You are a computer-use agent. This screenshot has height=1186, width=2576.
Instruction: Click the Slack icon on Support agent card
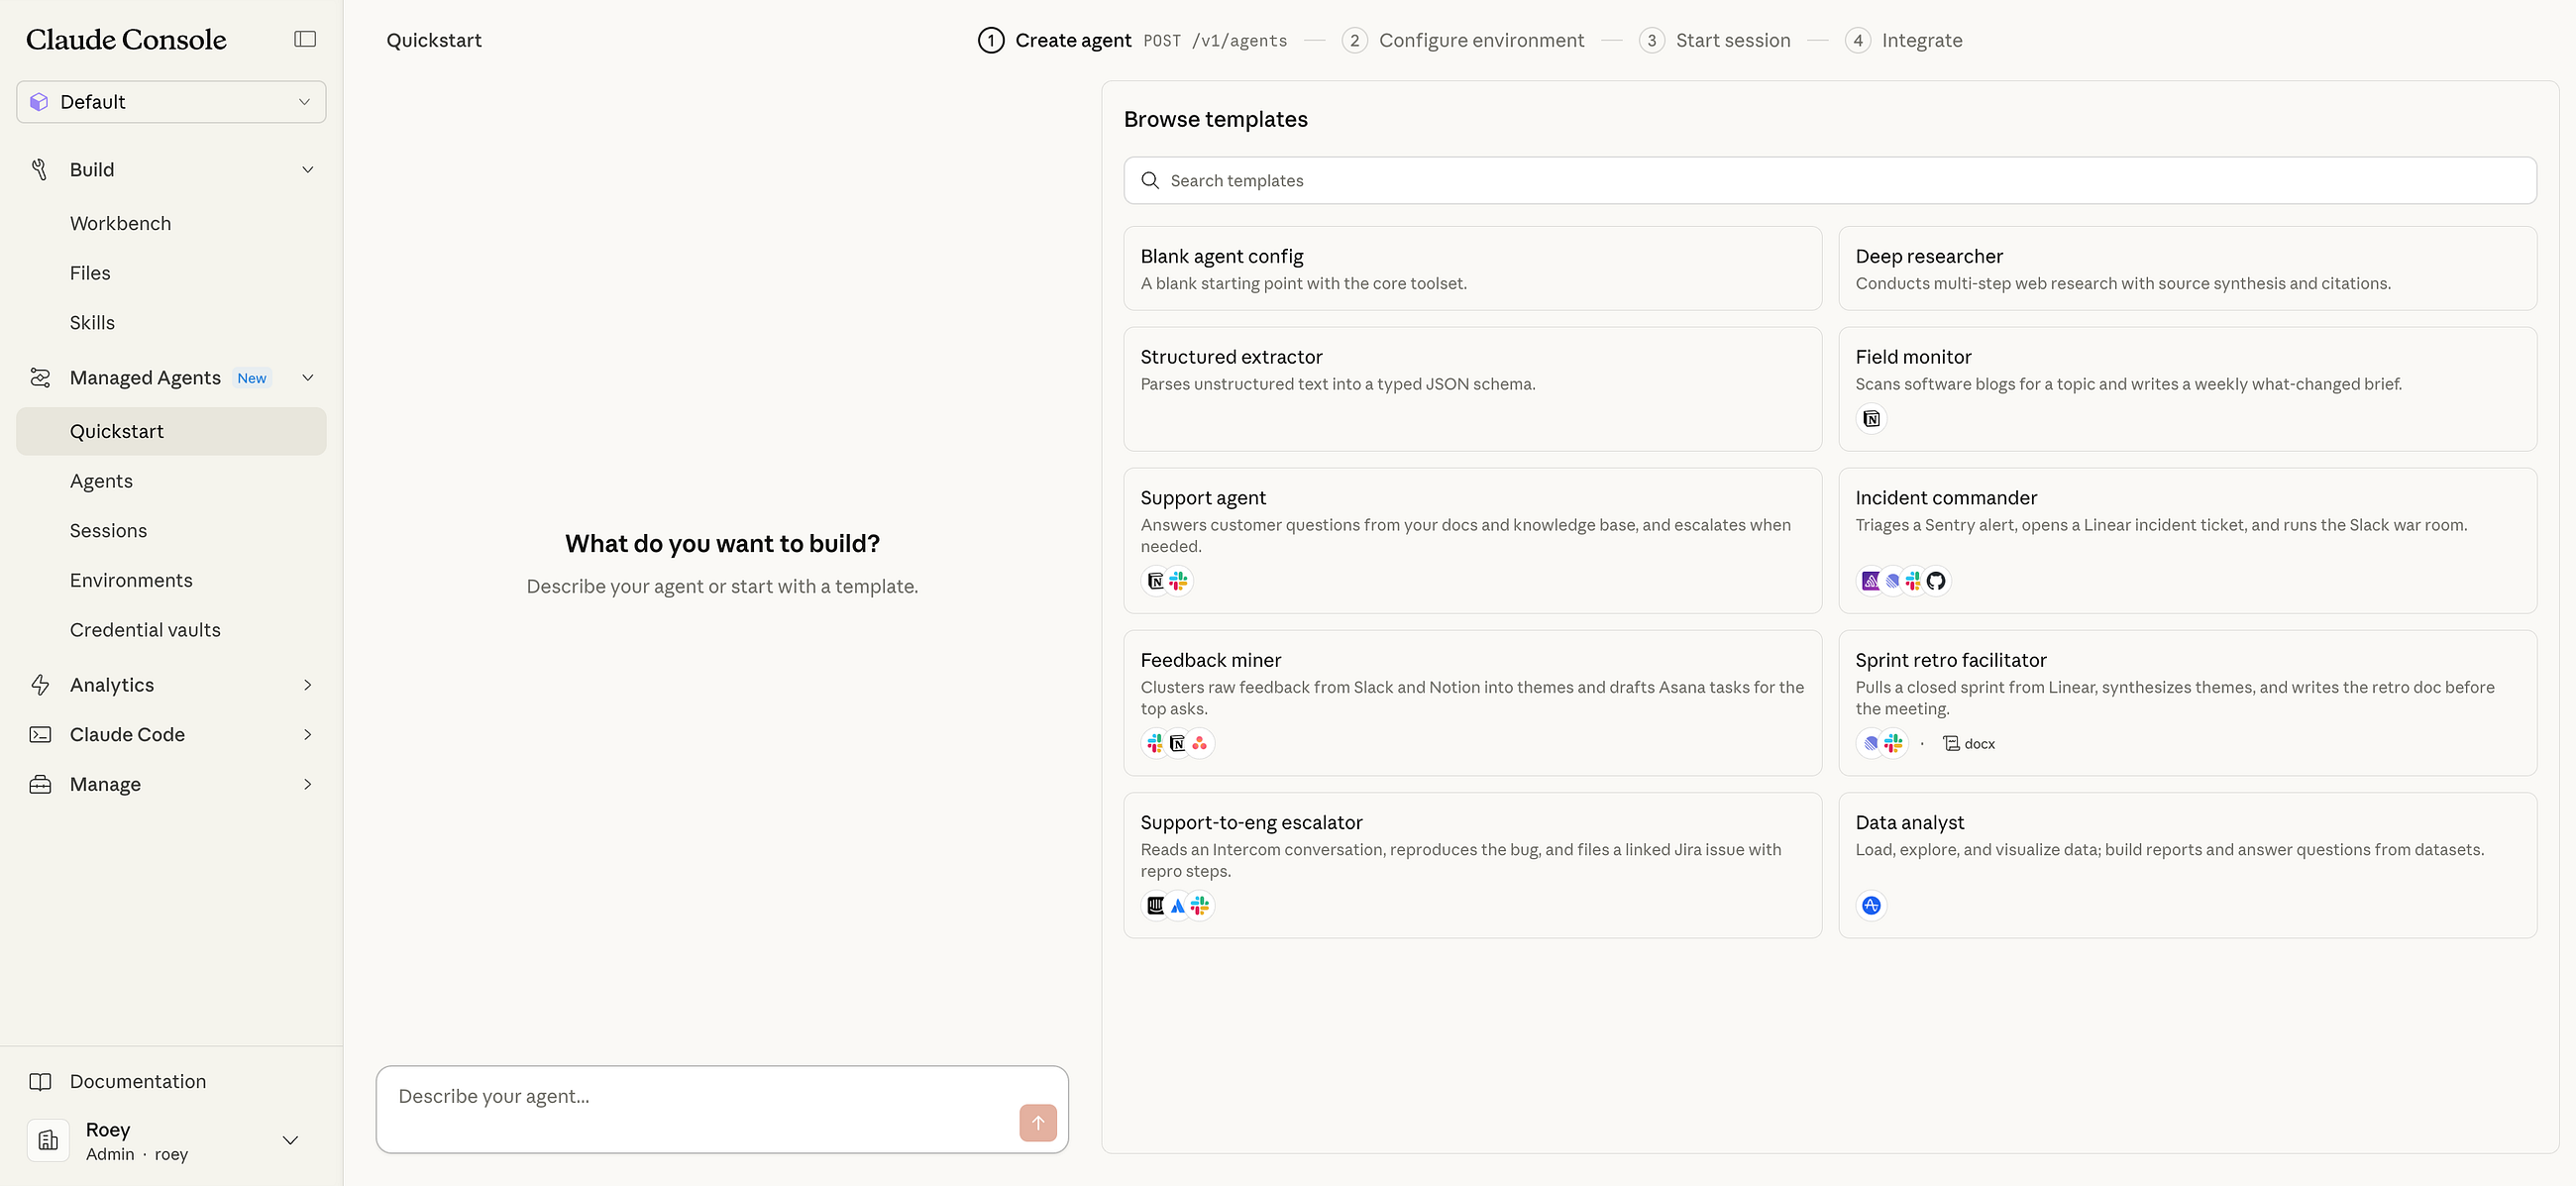(1179, 581)
